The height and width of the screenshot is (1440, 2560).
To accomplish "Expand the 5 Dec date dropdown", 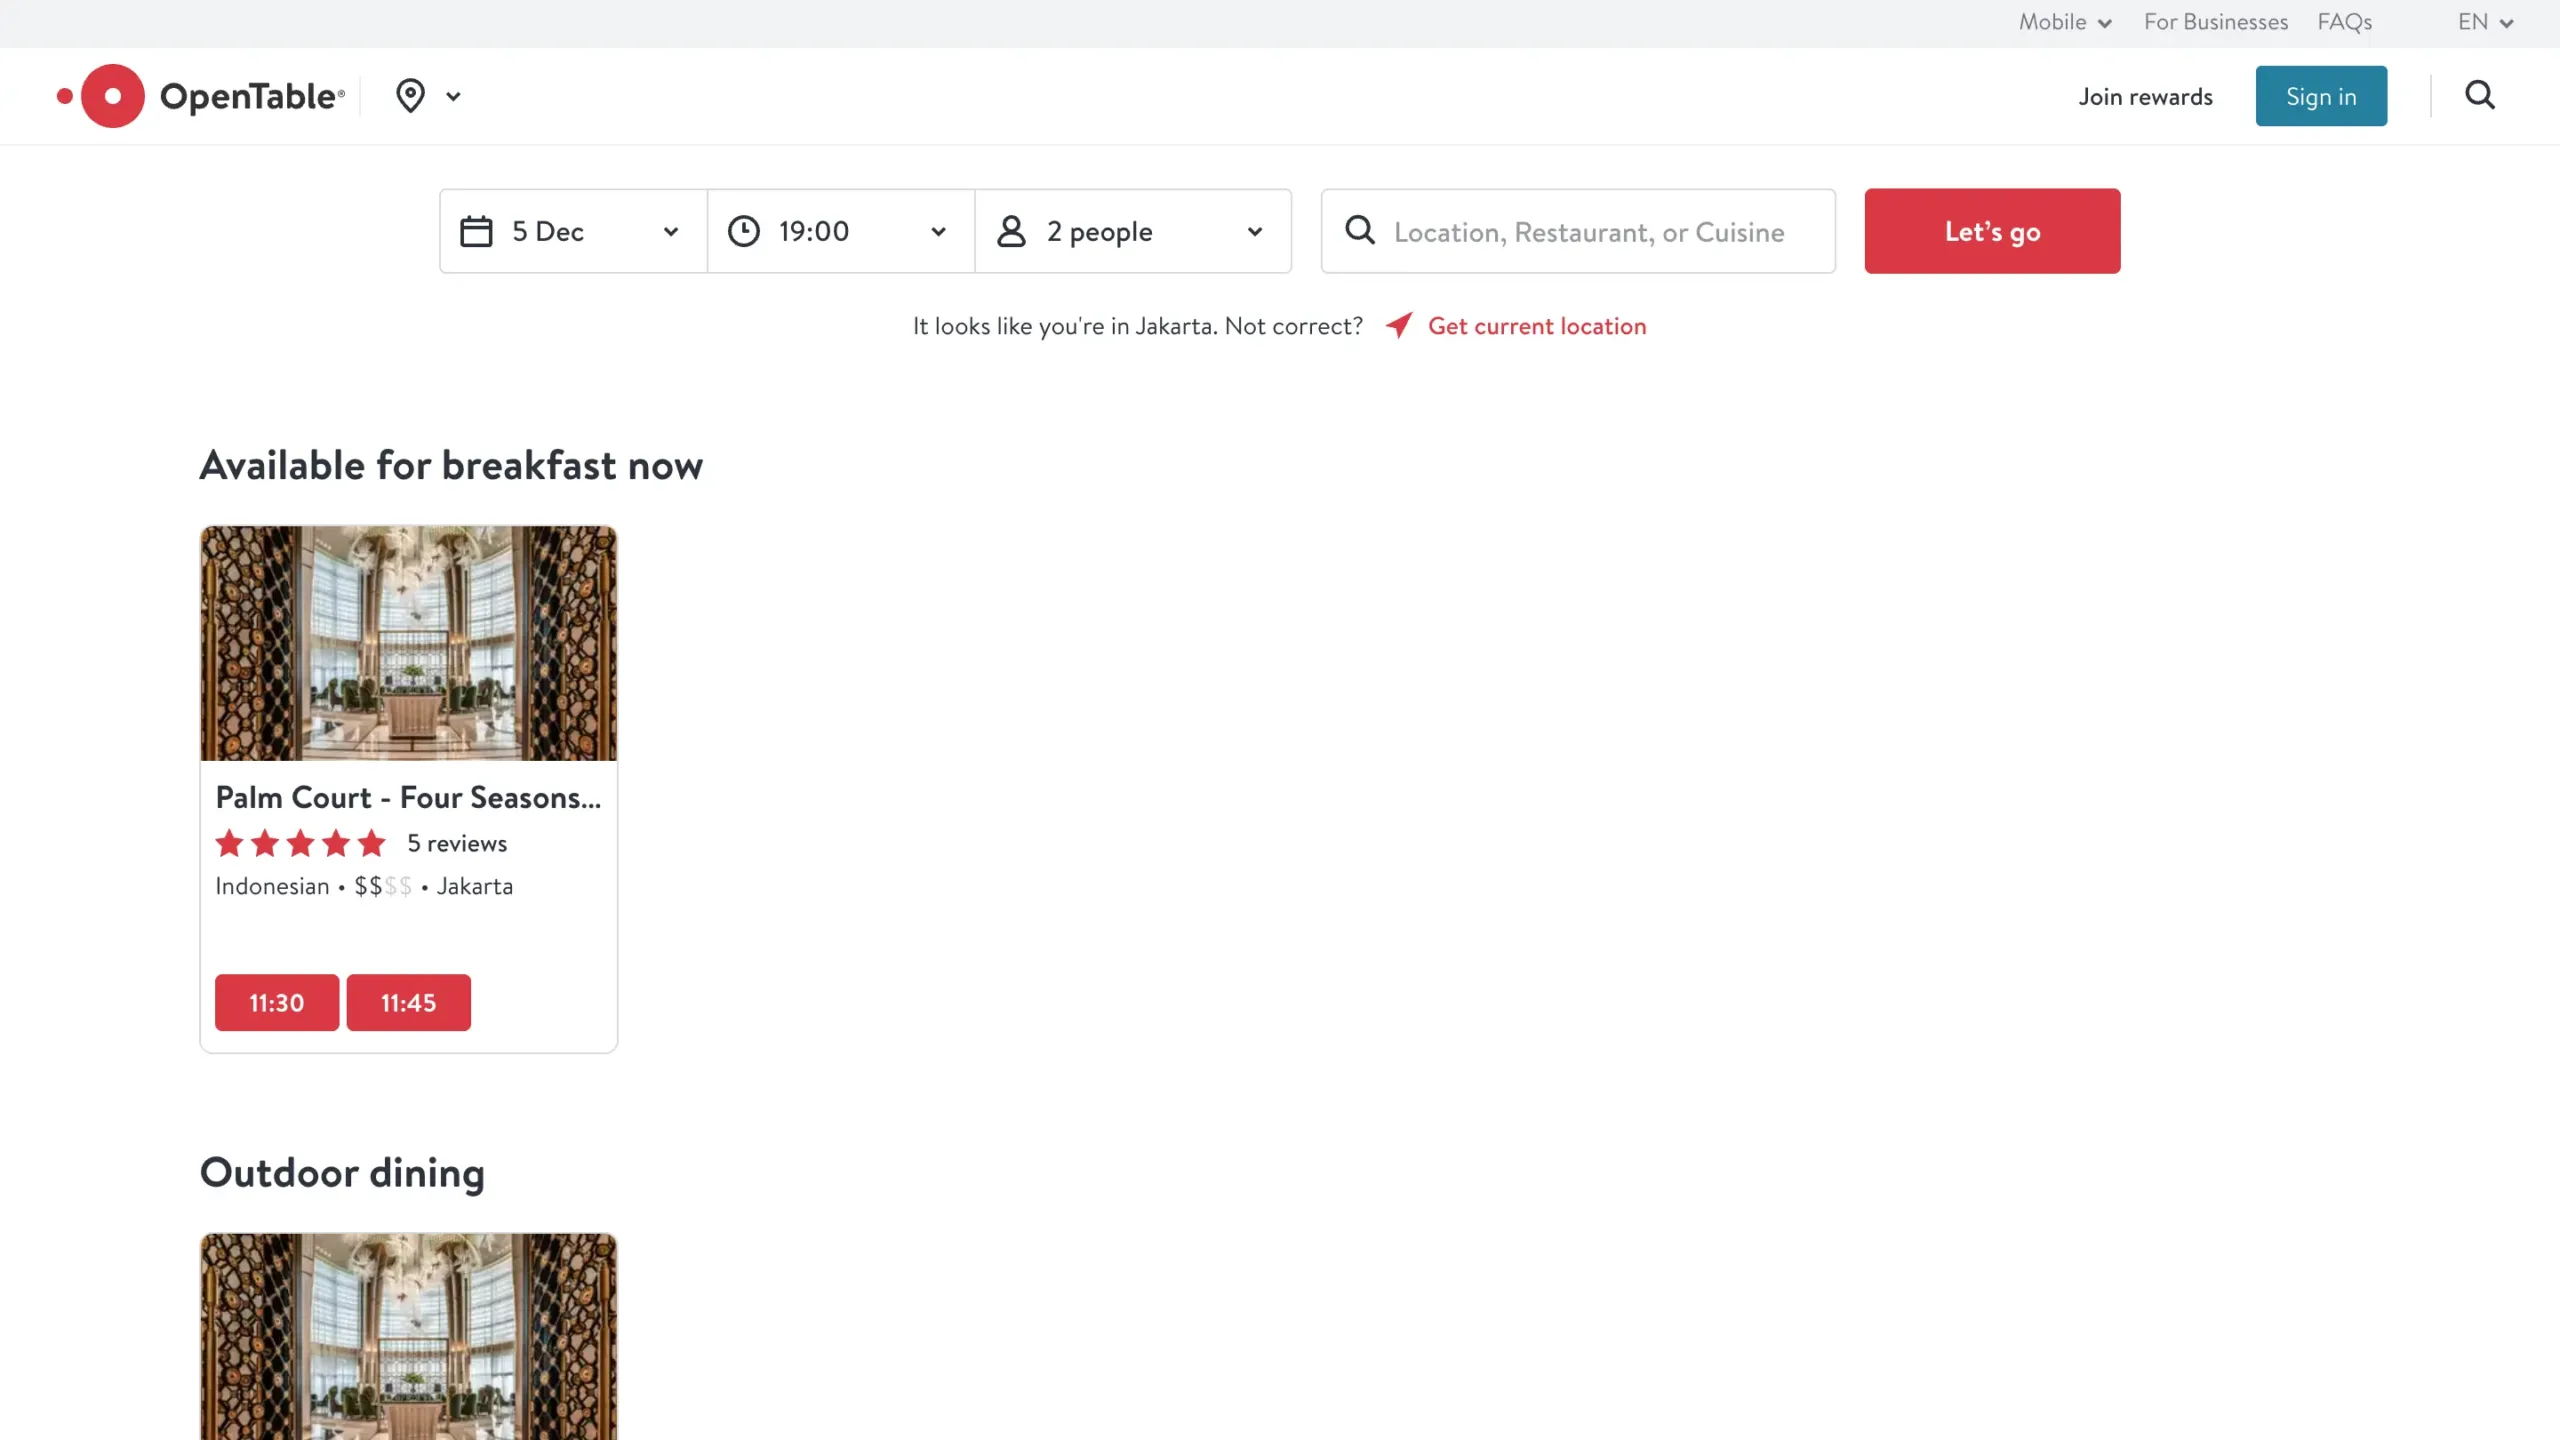I will point(670,231).
